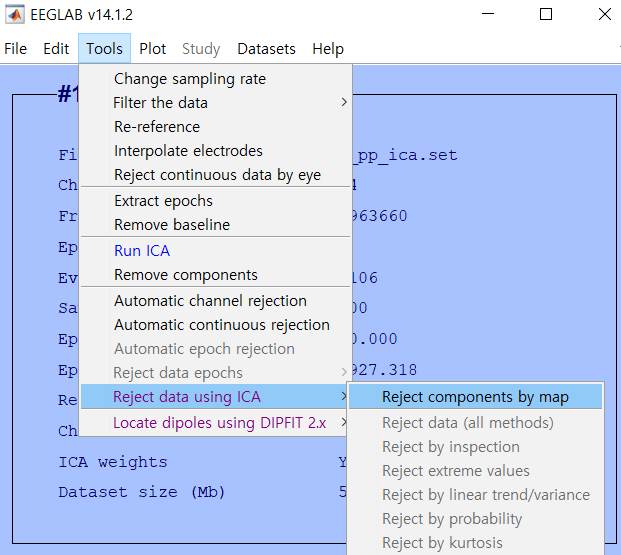Open the Edit menu
This screenshot has width=621, height=555.
click(x=56, y=49)
